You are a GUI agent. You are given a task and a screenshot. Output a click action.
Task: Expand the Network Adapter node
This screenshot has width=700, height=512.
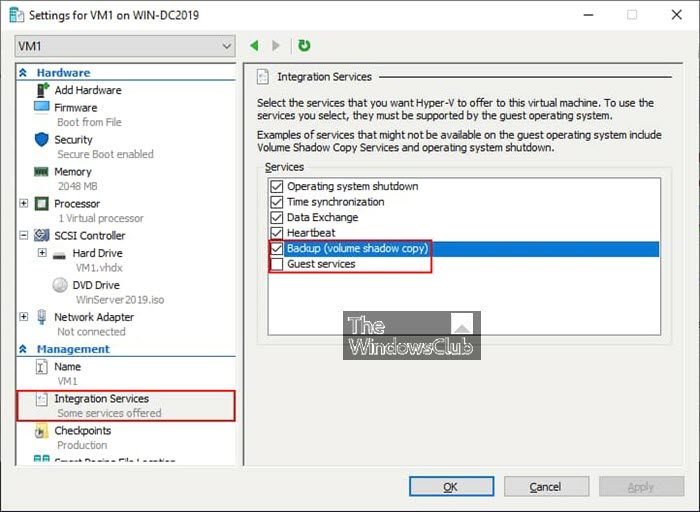[24, 316]
